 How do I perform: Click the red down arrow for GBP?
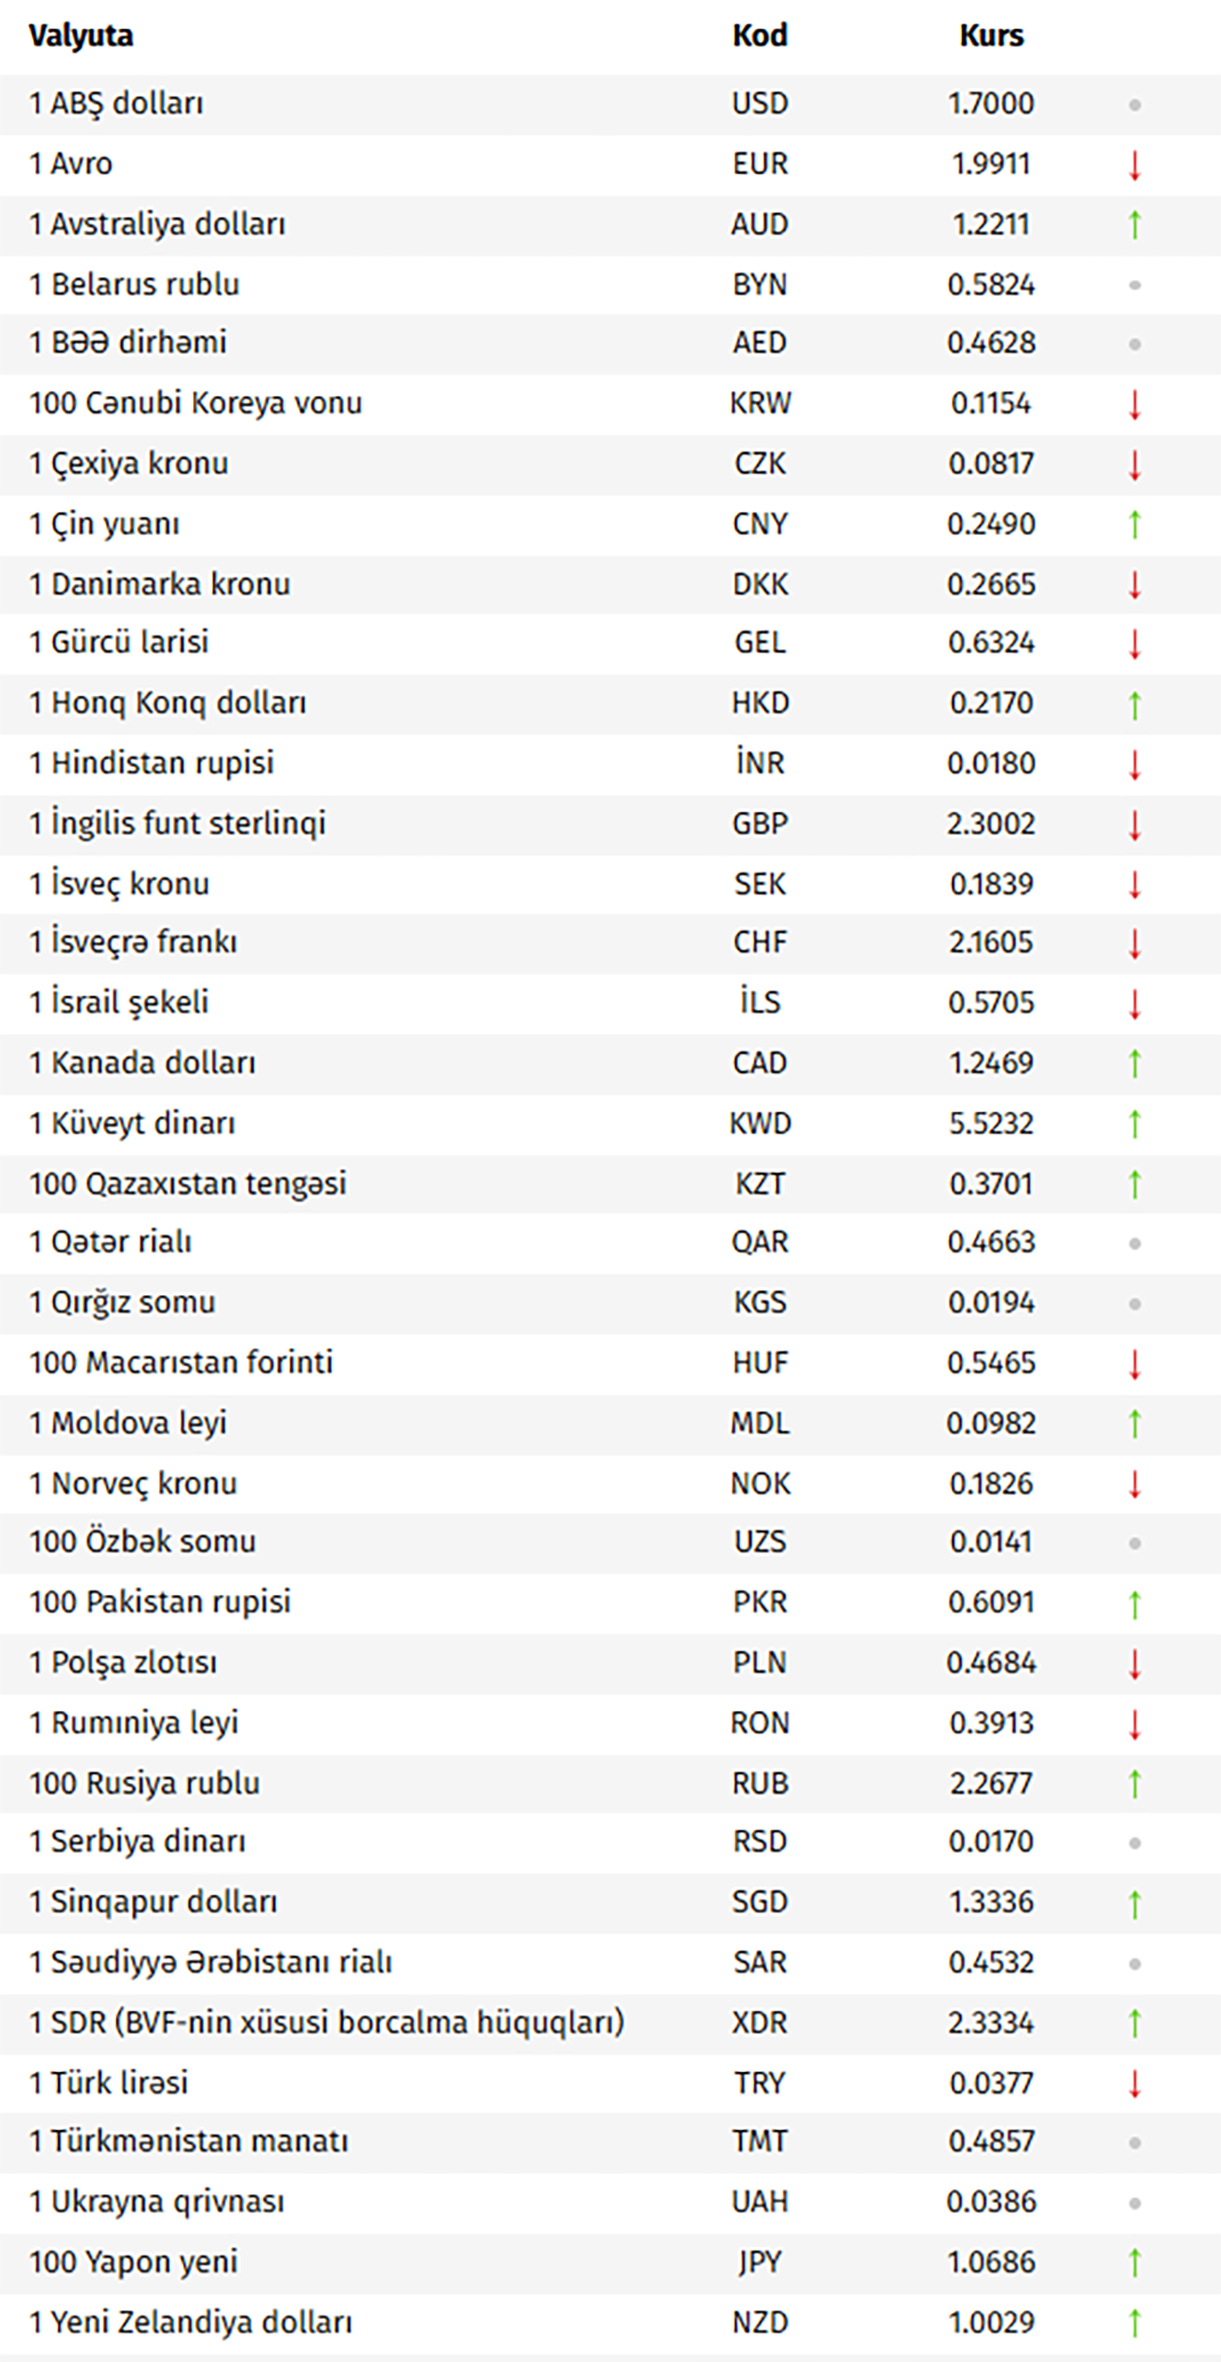[1134, 825]
